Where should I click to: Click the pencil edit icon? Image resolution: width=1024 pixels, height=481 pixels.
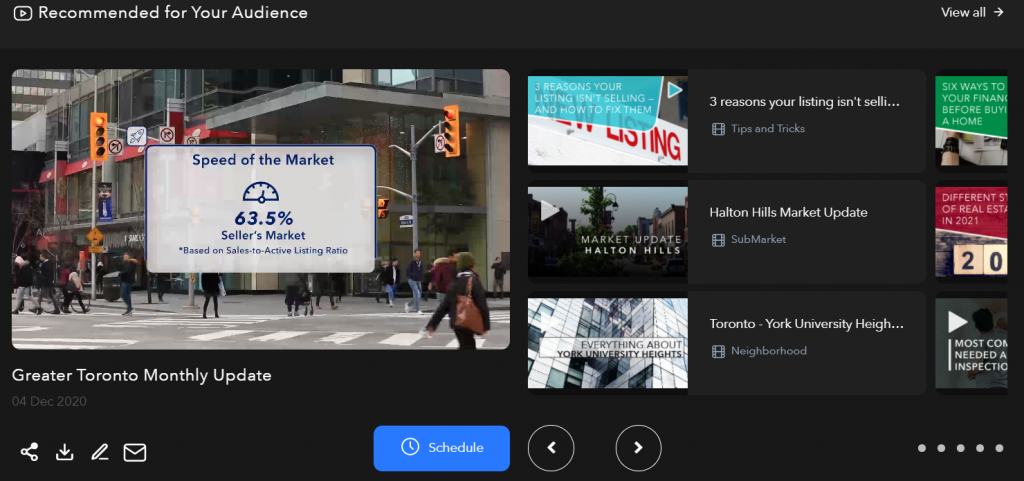click(x=100, y=452)
